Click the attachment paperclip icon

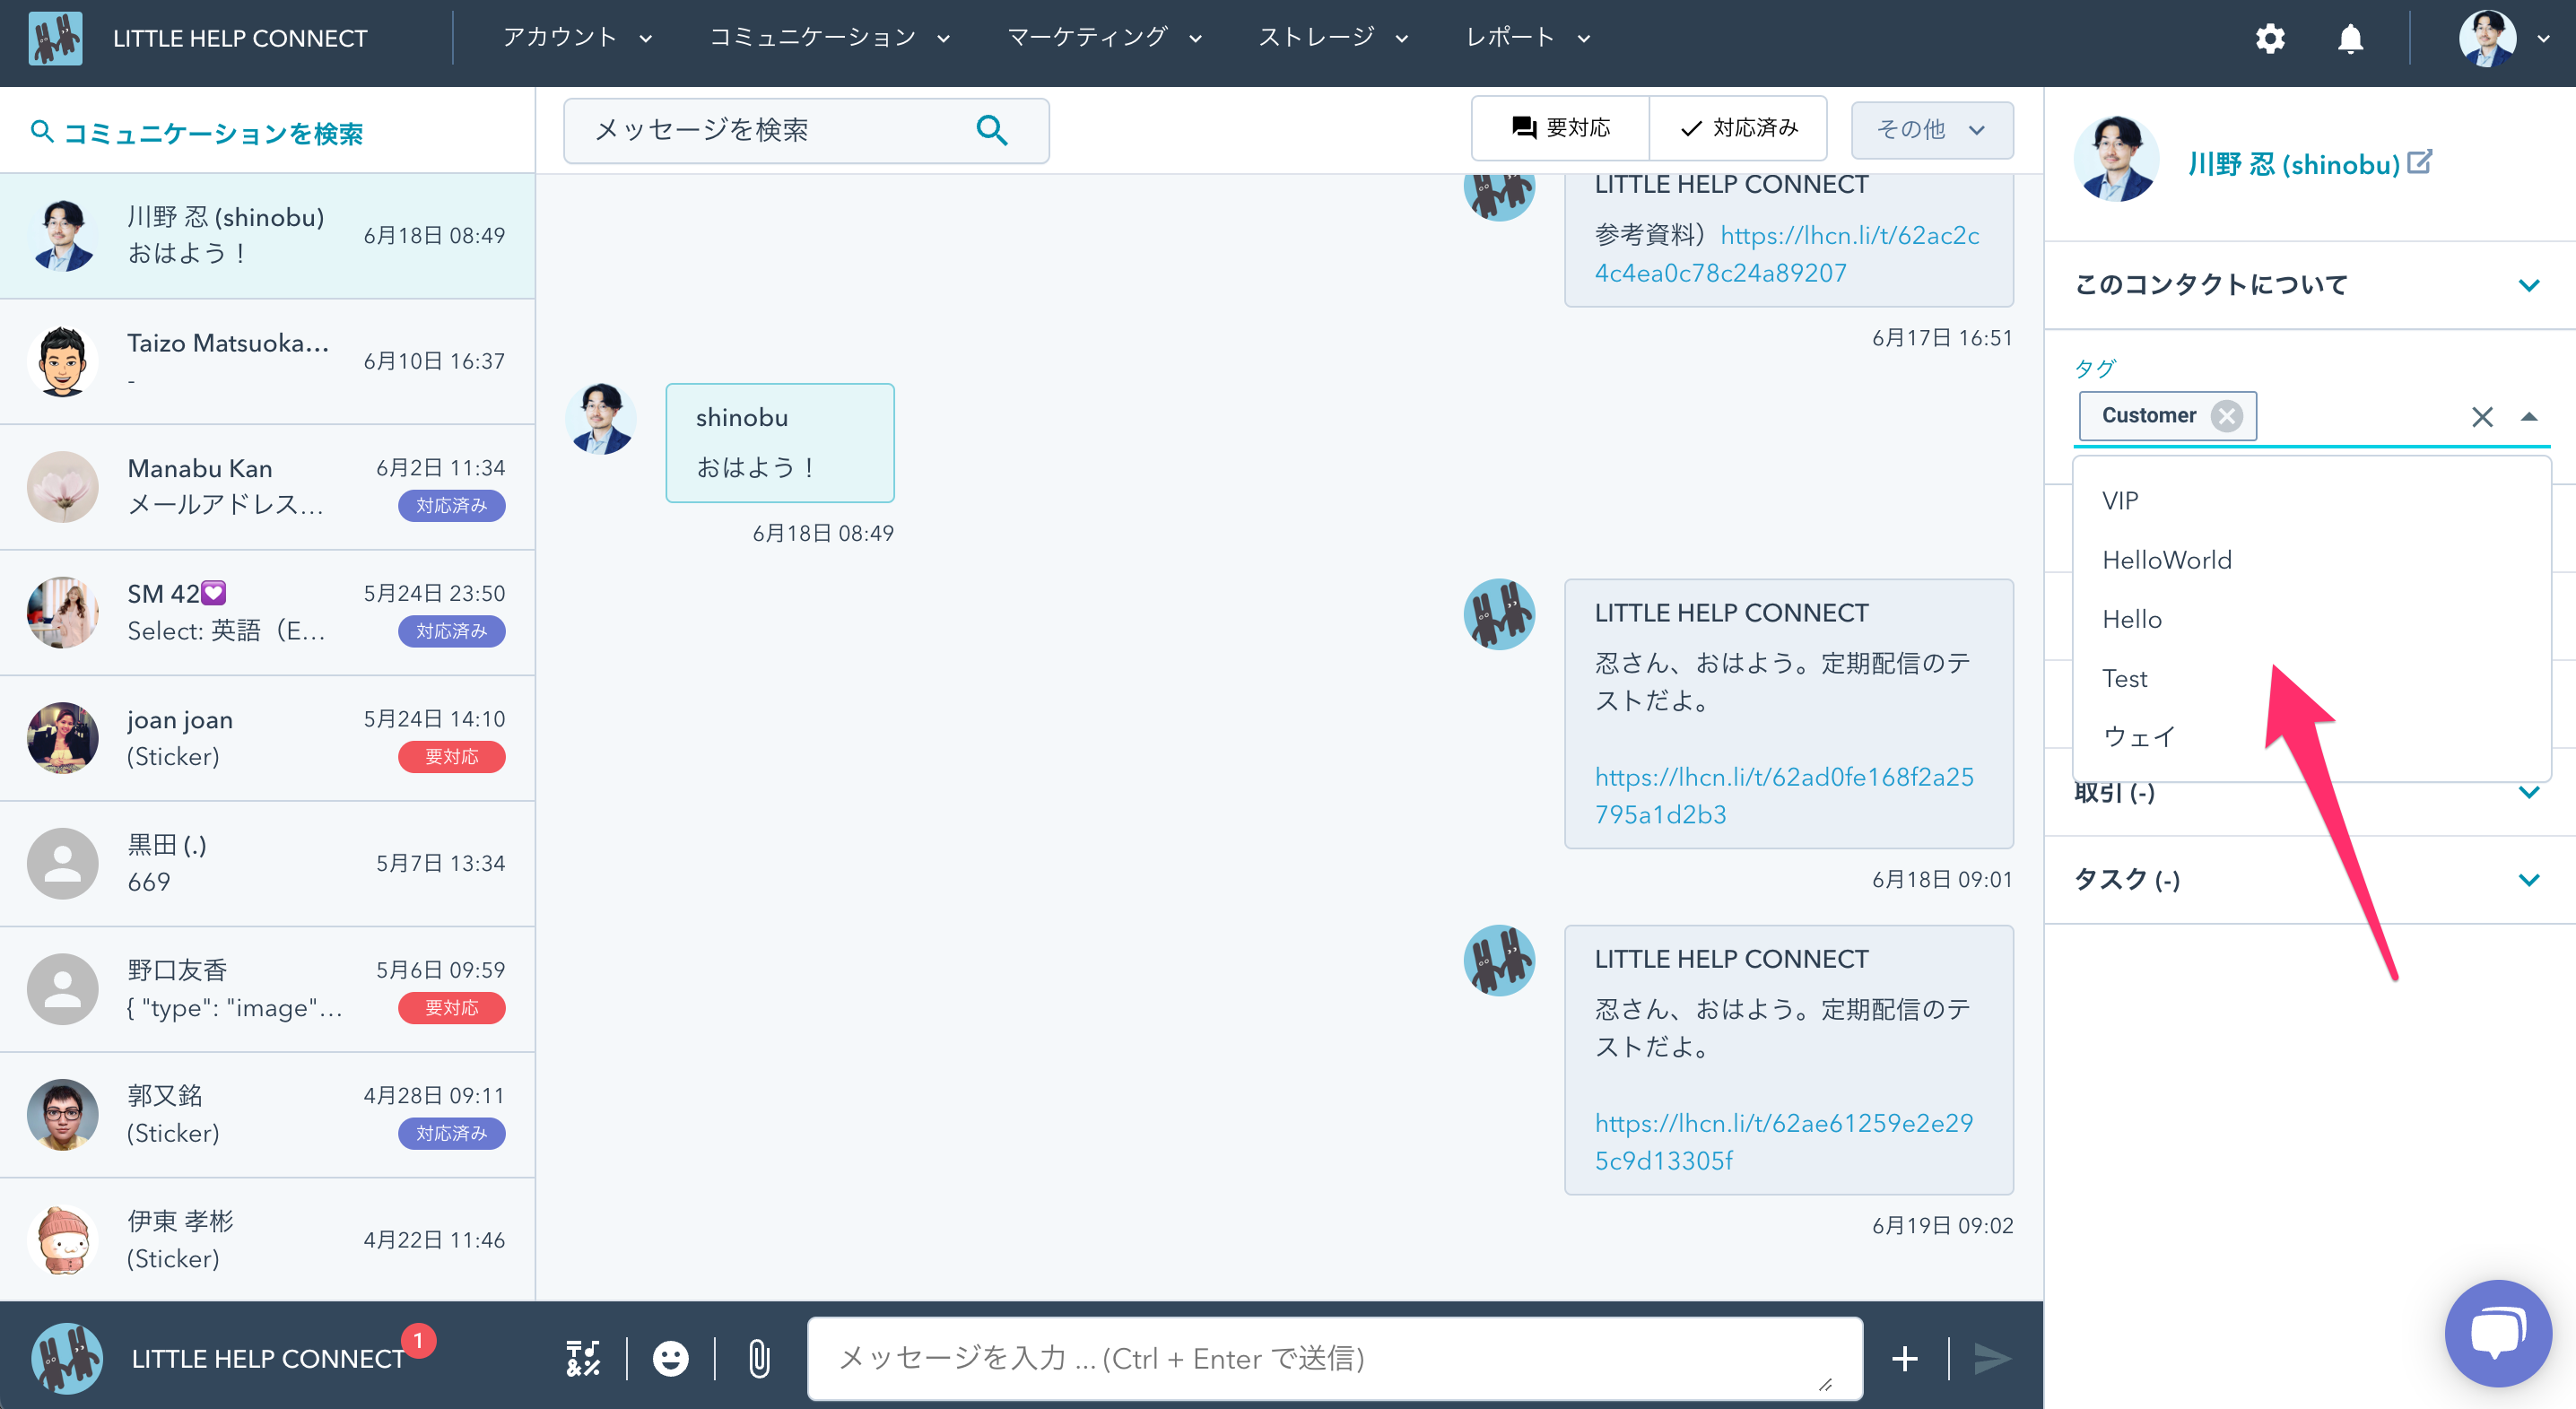pyautogui.click(x=759, y=1358)
